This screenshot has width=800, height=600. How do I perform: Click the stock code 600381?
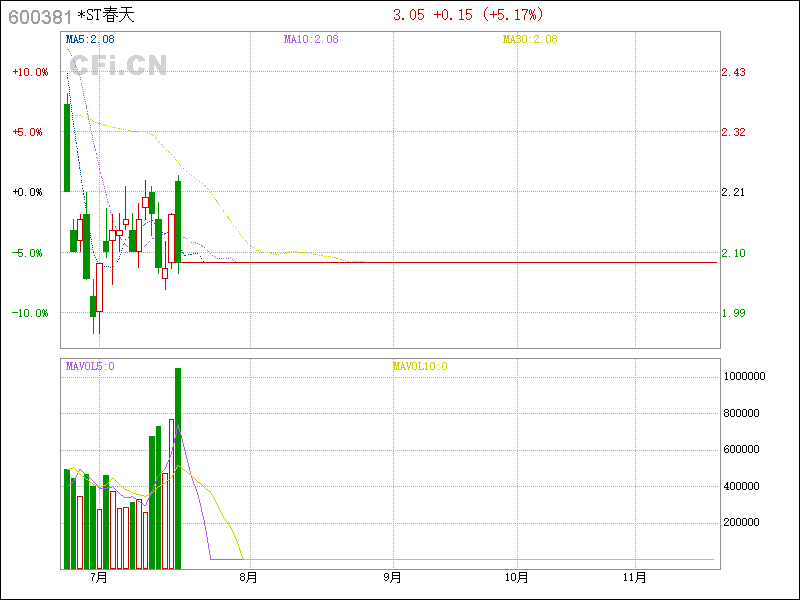coord(40,16)
